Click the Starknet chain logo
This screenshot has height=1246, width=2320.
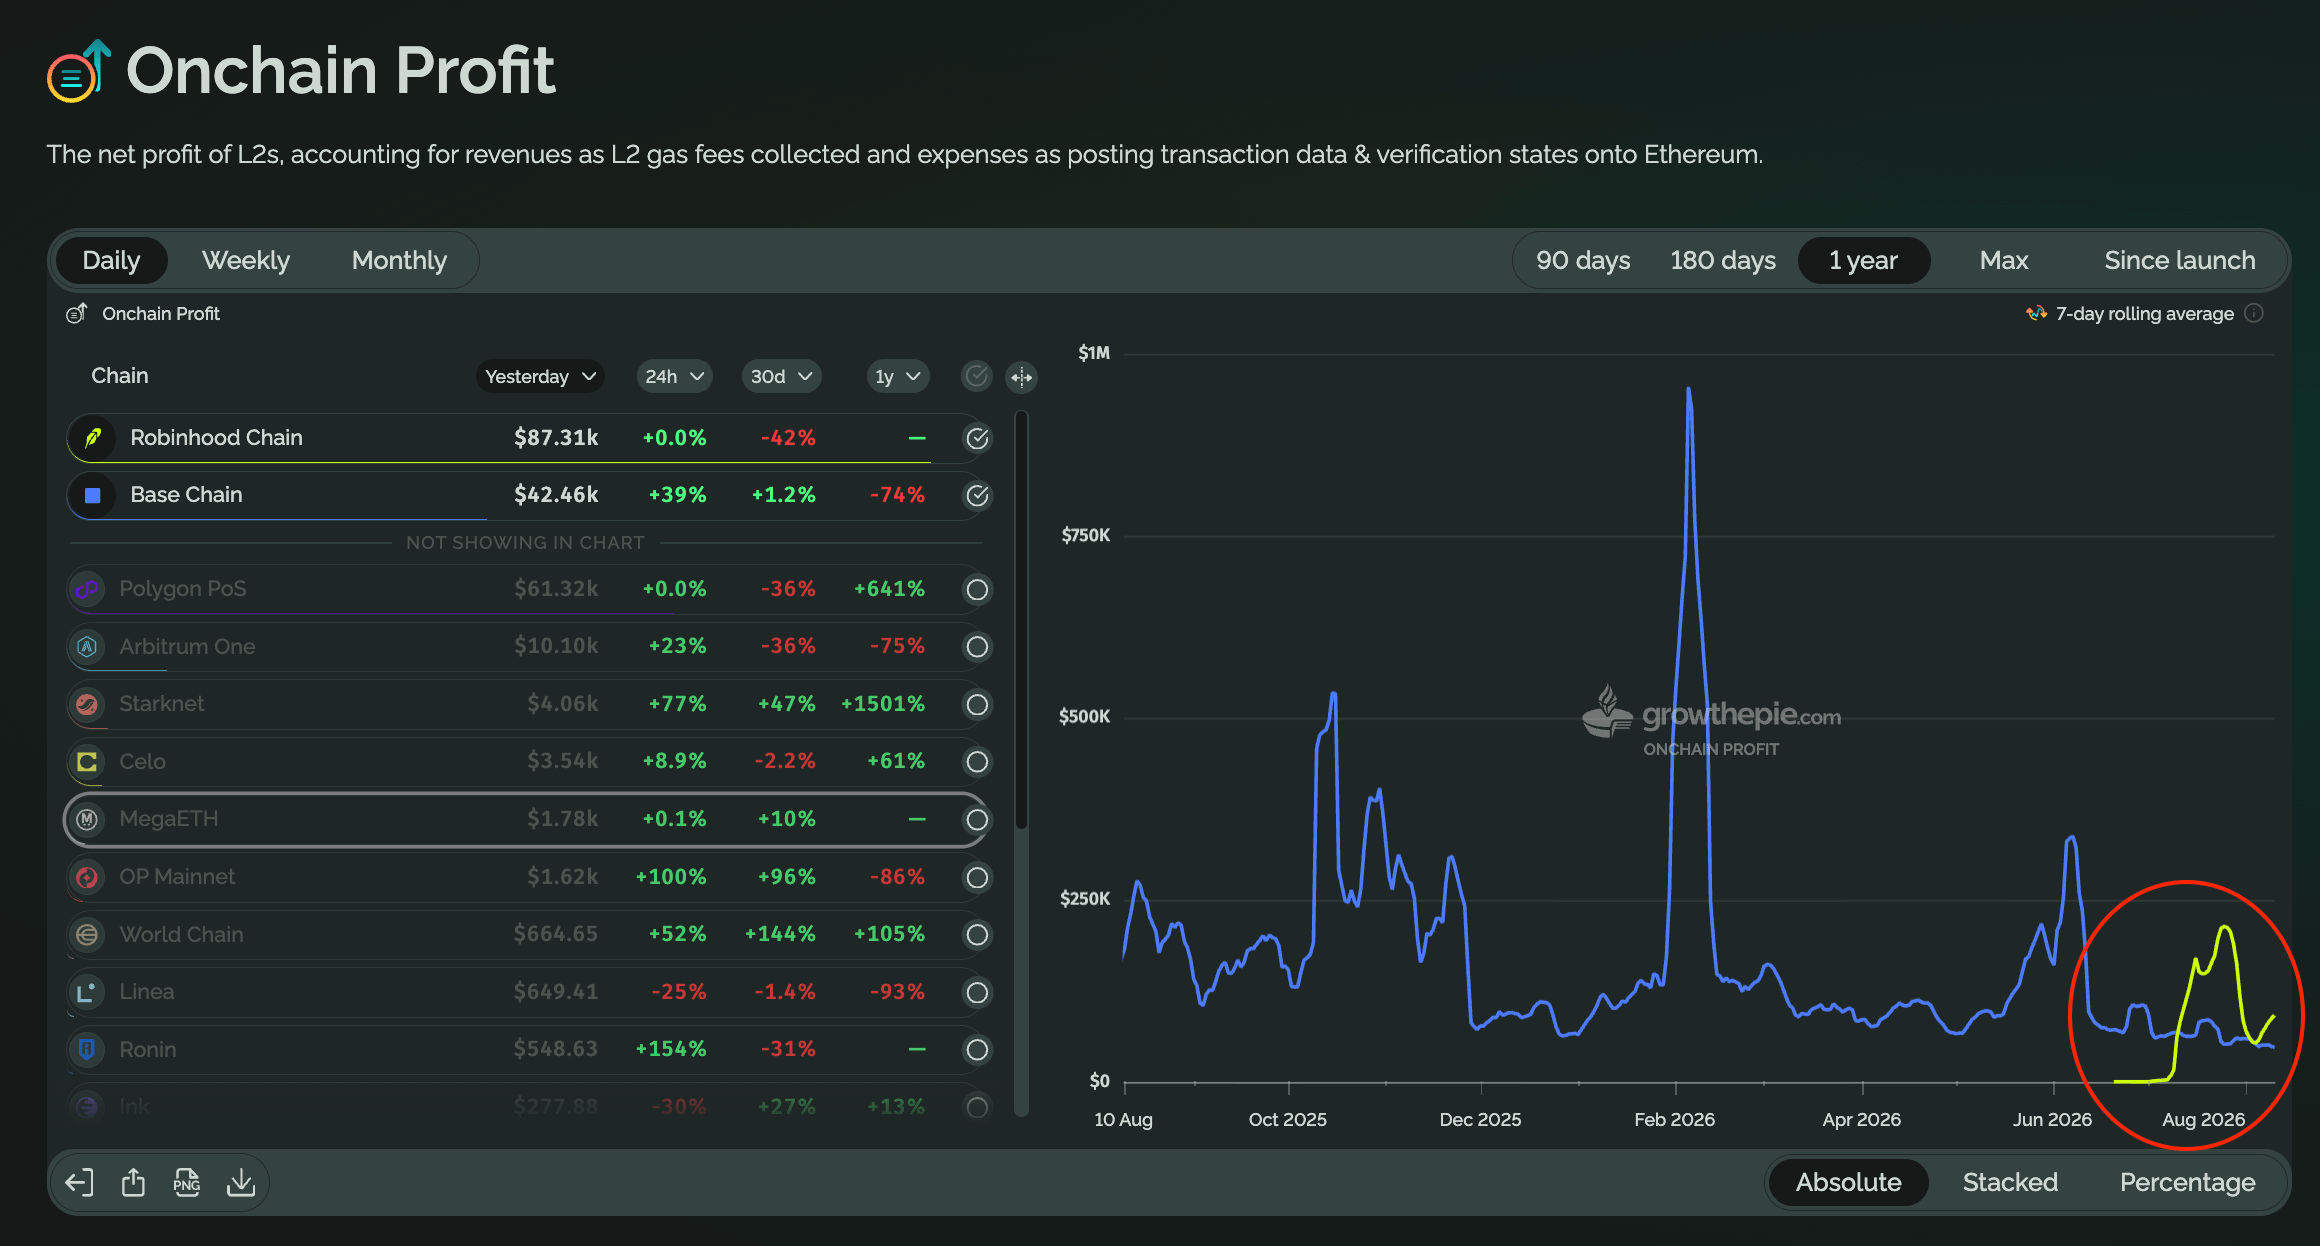tap(88, 704)
